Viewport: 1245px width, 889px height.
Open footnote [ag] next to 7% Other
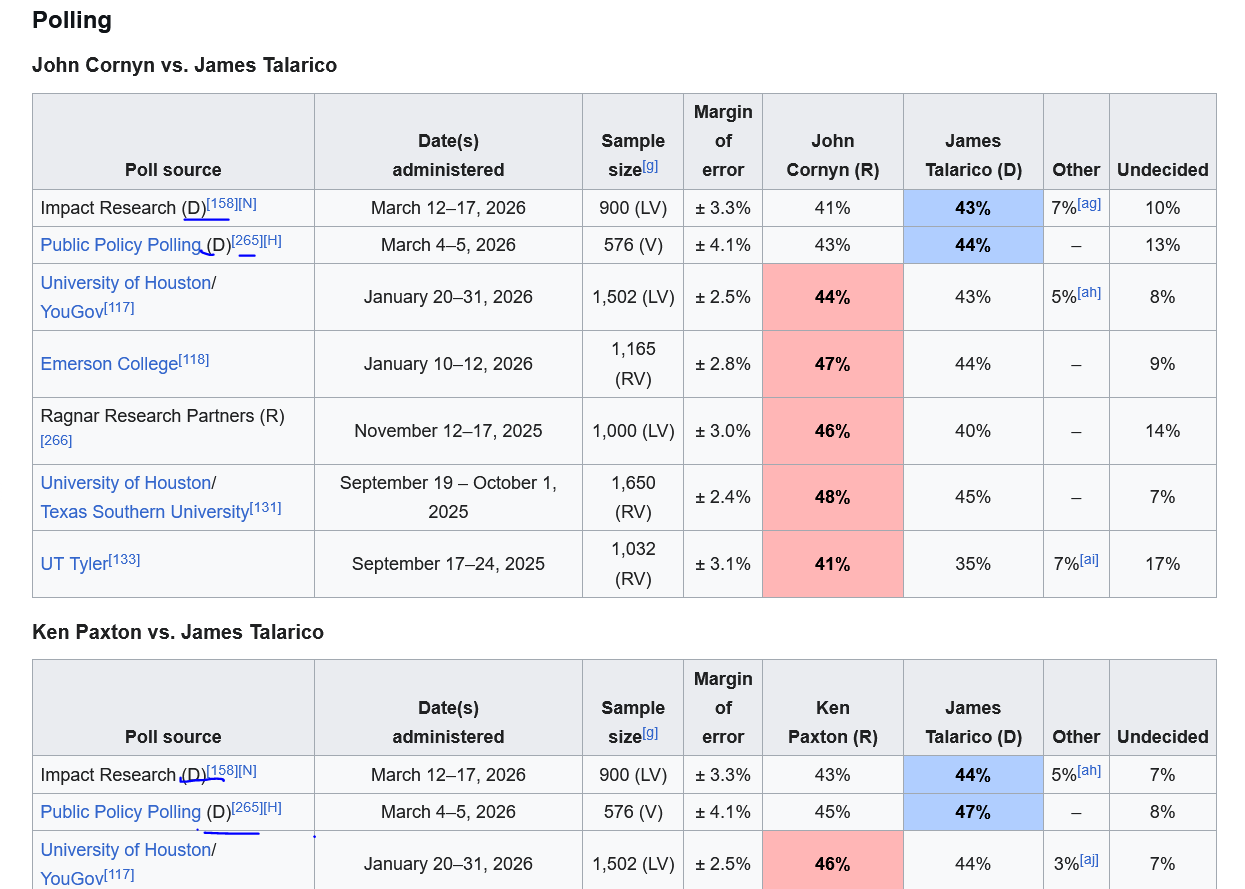pos(1089,203)
